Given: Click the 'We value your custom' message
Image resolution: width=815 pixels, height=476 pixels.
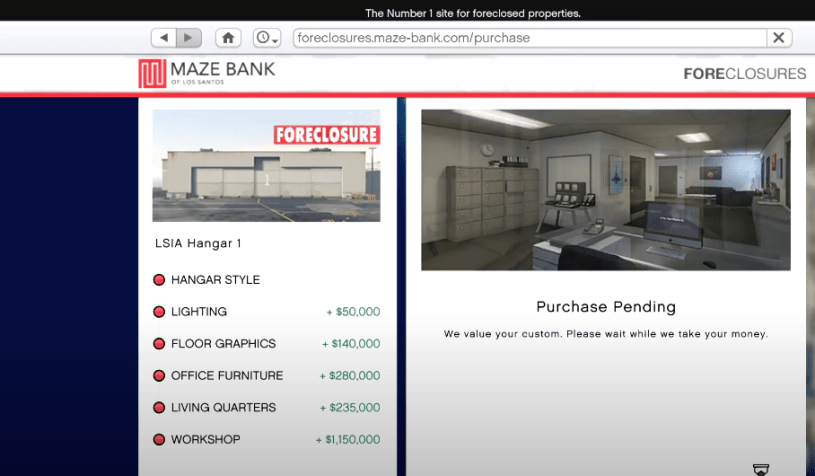Looking at the screenshot, I should (x=606, y=334).
